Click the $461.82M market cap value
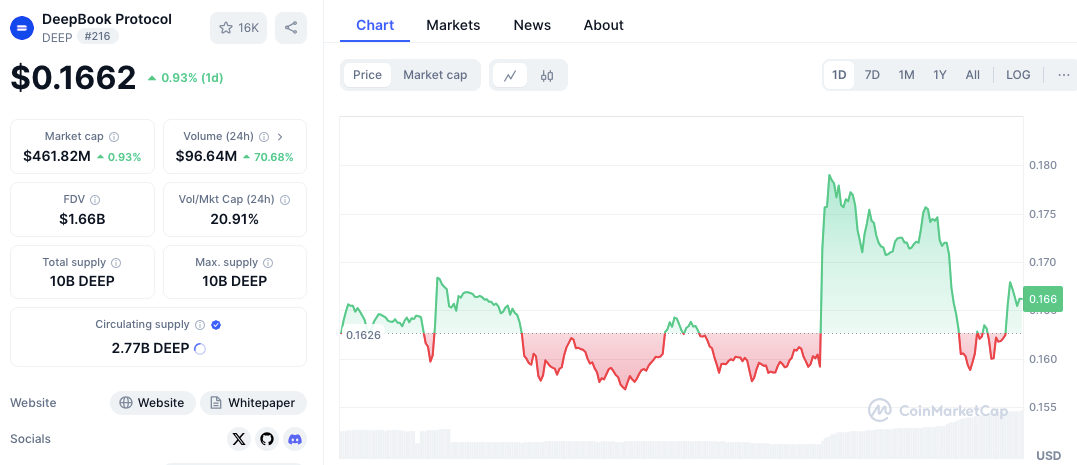Image resolution: width=1077 pixels, height=465 pixels. (57, 157)
